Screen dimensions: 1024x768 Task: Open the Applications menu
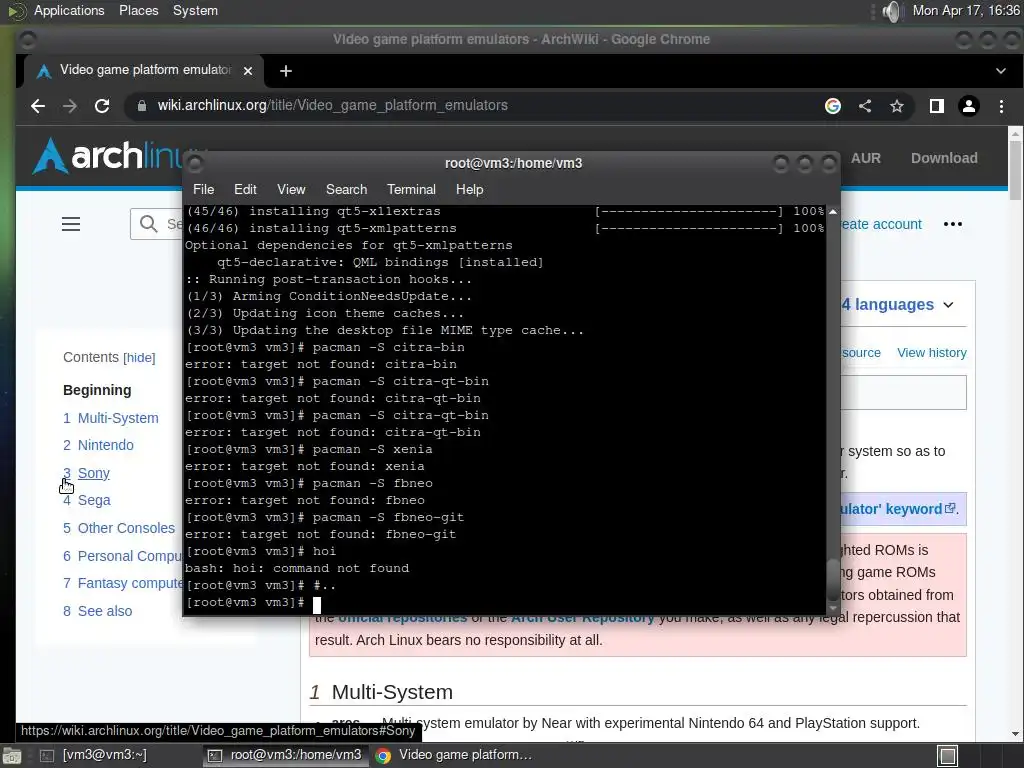coord(69,10)
